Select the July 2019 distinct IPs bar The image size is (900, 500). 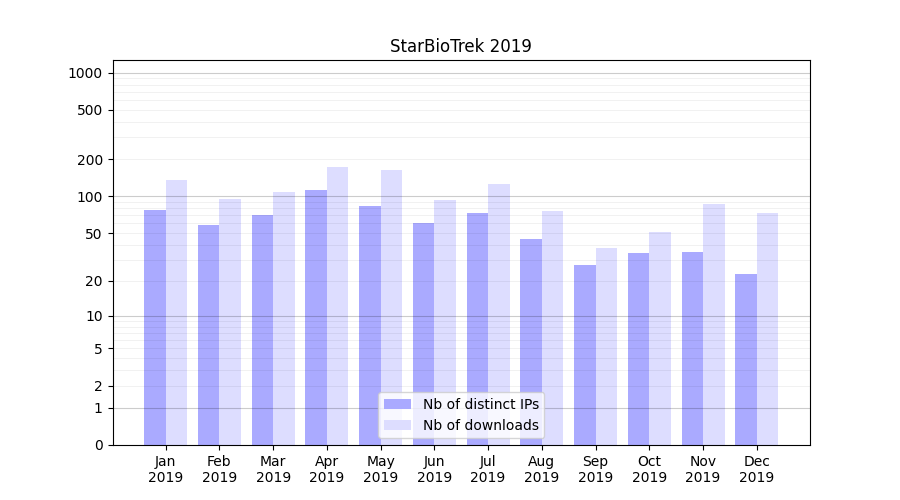(477, 328)
